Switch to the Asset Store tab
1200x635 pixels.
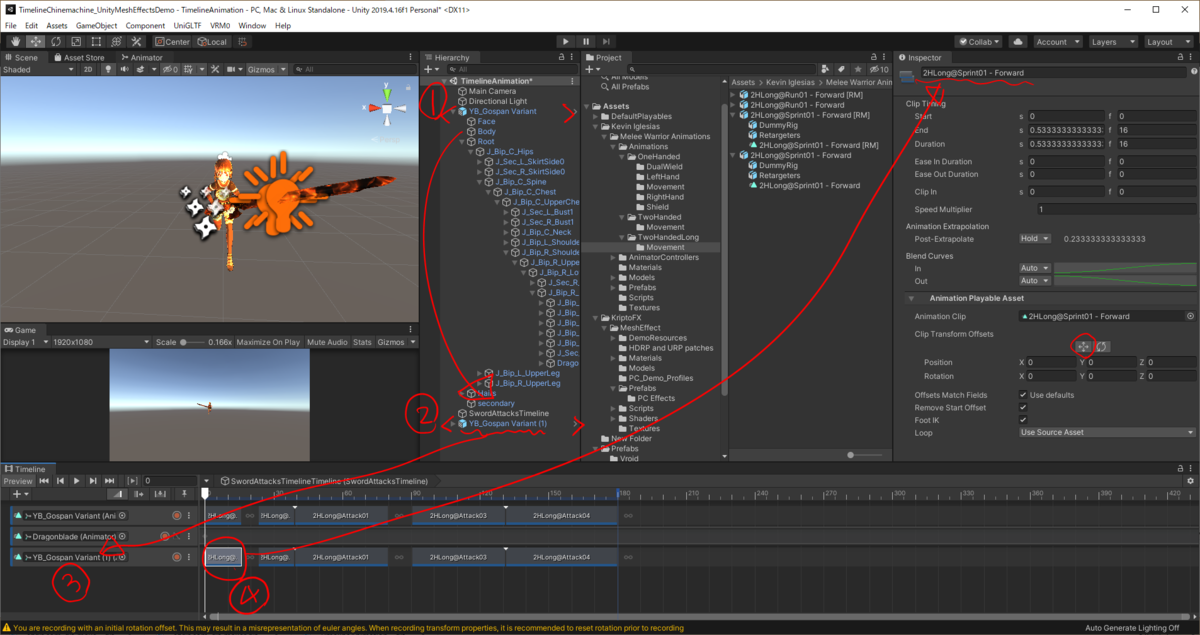pyautogui.click(x=79, y=58)
